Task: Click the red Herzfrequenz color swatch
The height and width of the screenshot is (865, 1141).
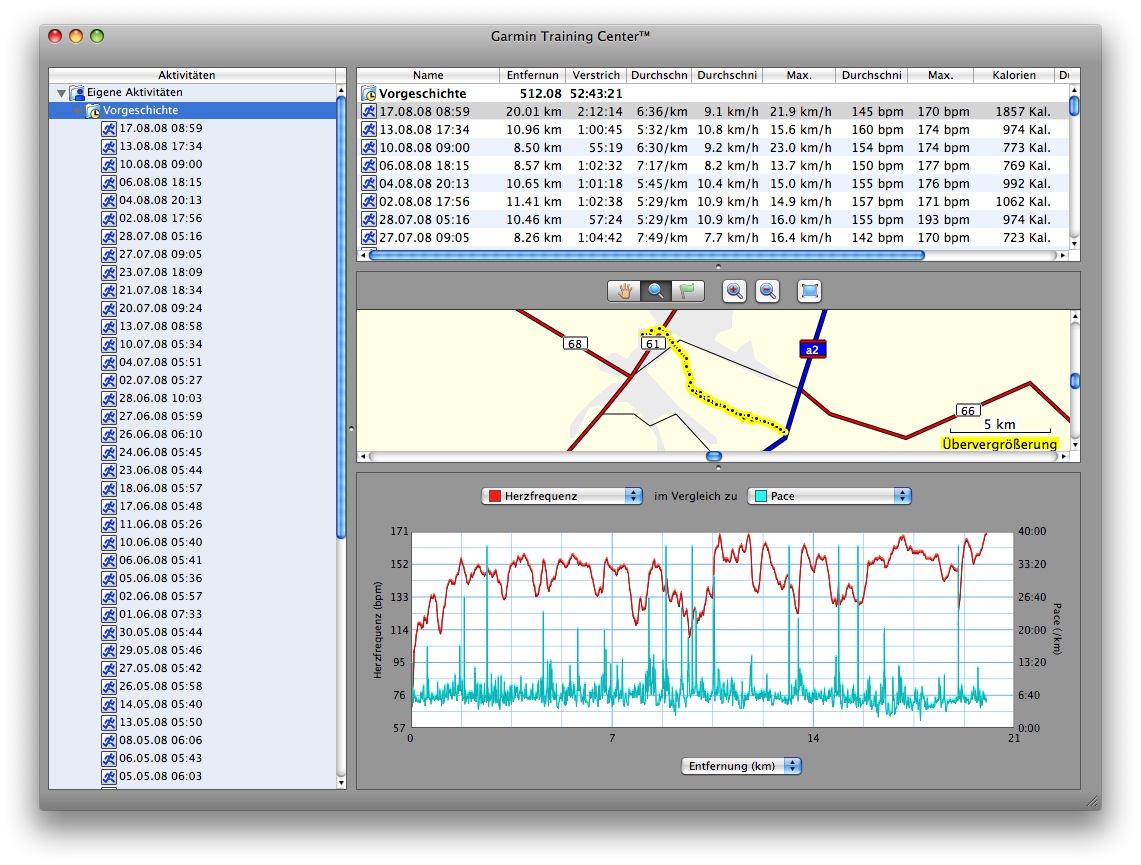Action: [495, 496]
